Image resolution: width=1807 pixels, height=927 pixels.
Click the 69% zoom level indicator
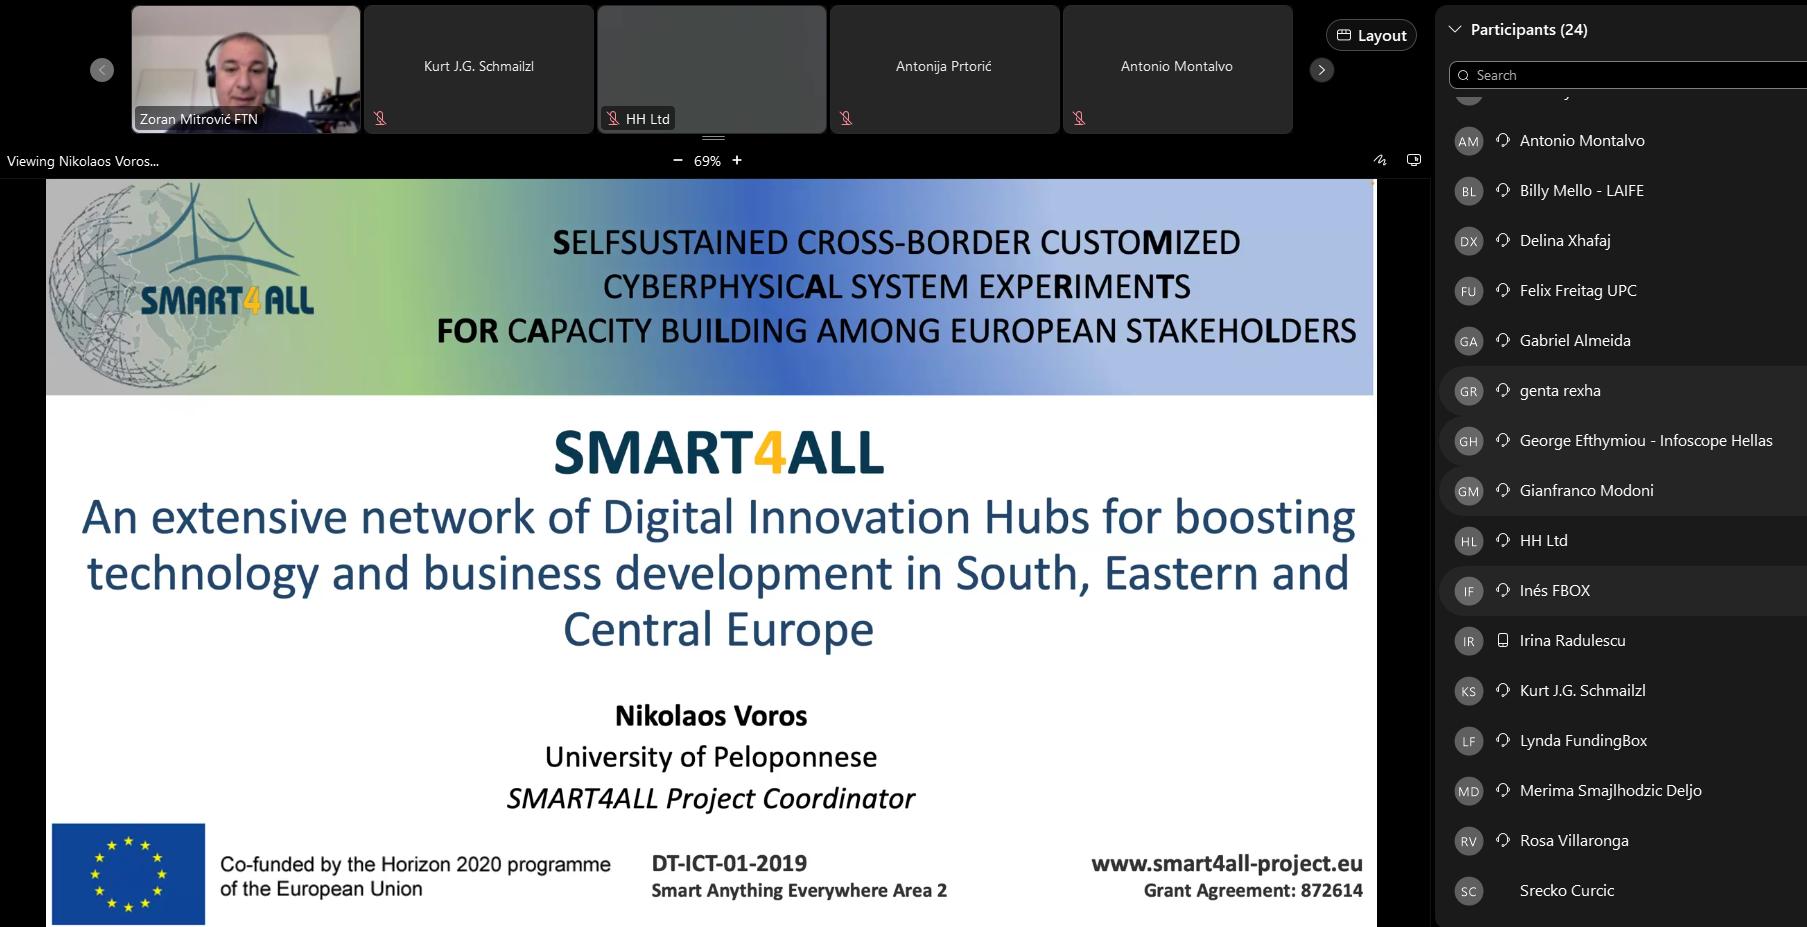(x=707, y=161)
